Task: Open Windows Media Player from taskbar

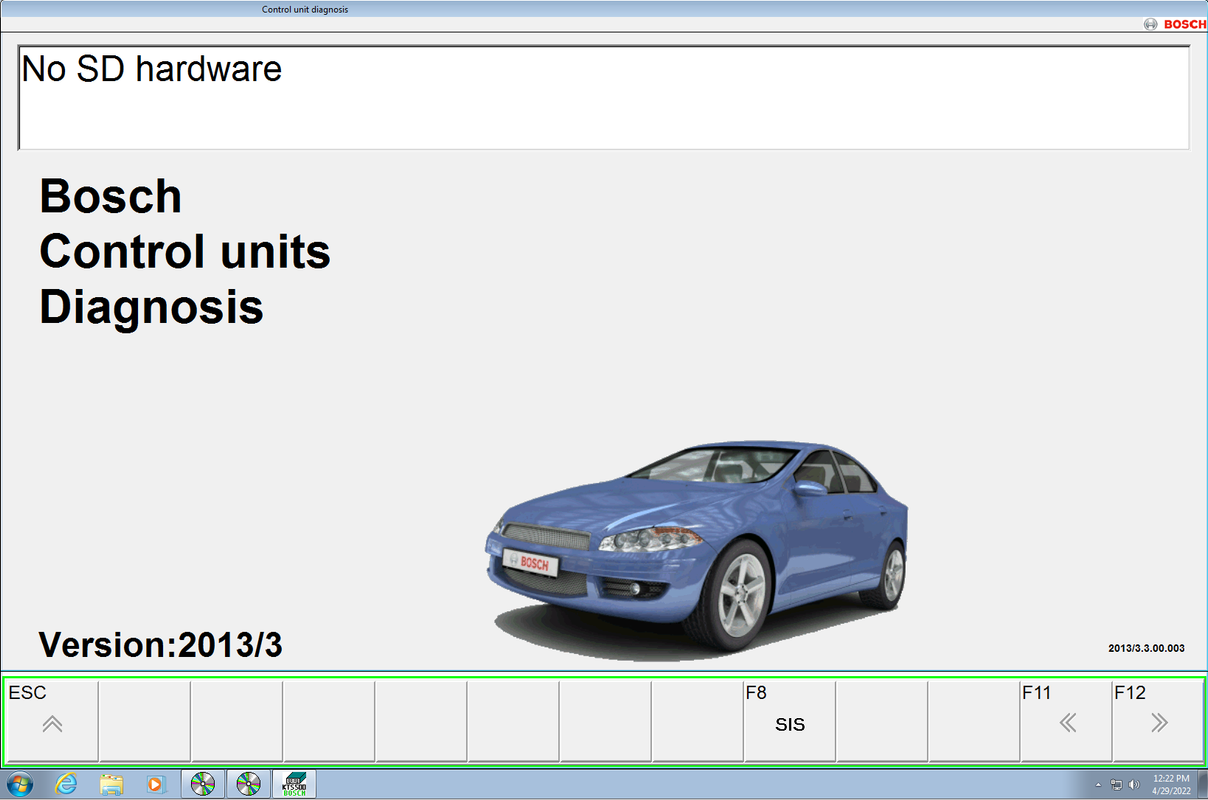Action: (155, 784)
